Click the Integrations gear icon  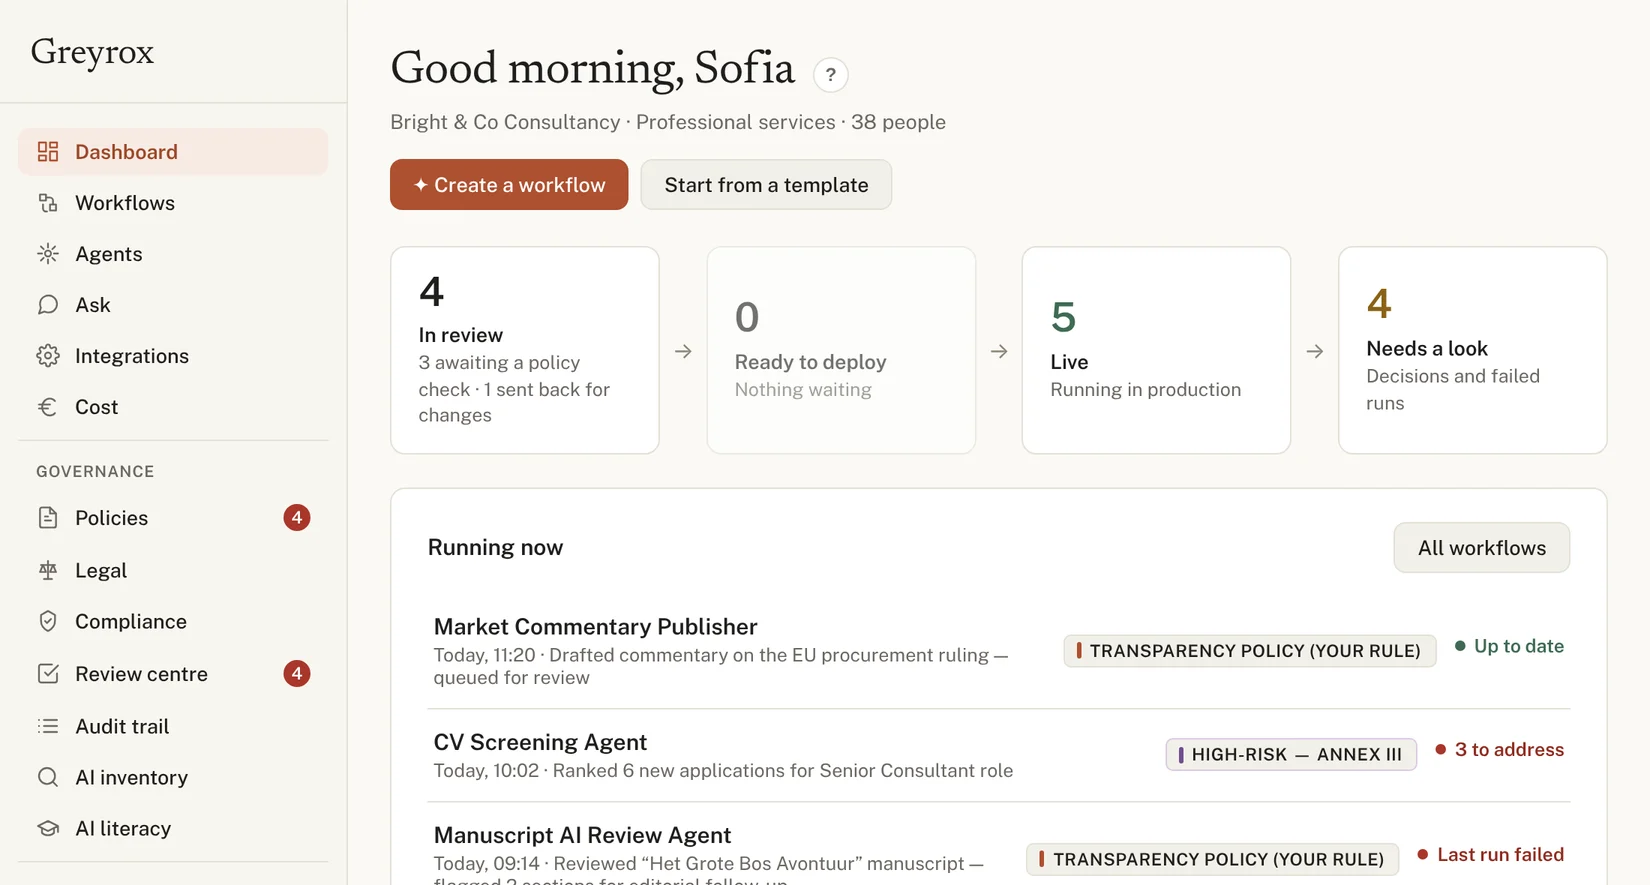(x=48, y=356)
